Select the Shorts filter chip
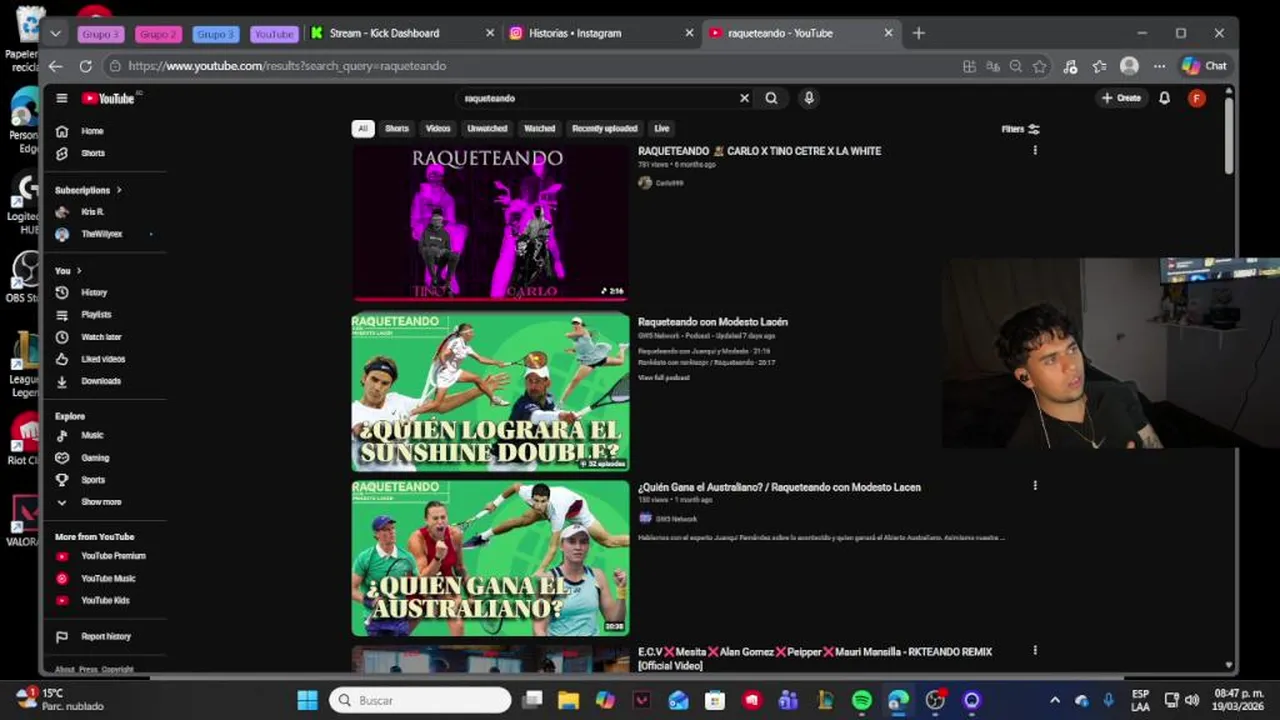 pos(397,128)
